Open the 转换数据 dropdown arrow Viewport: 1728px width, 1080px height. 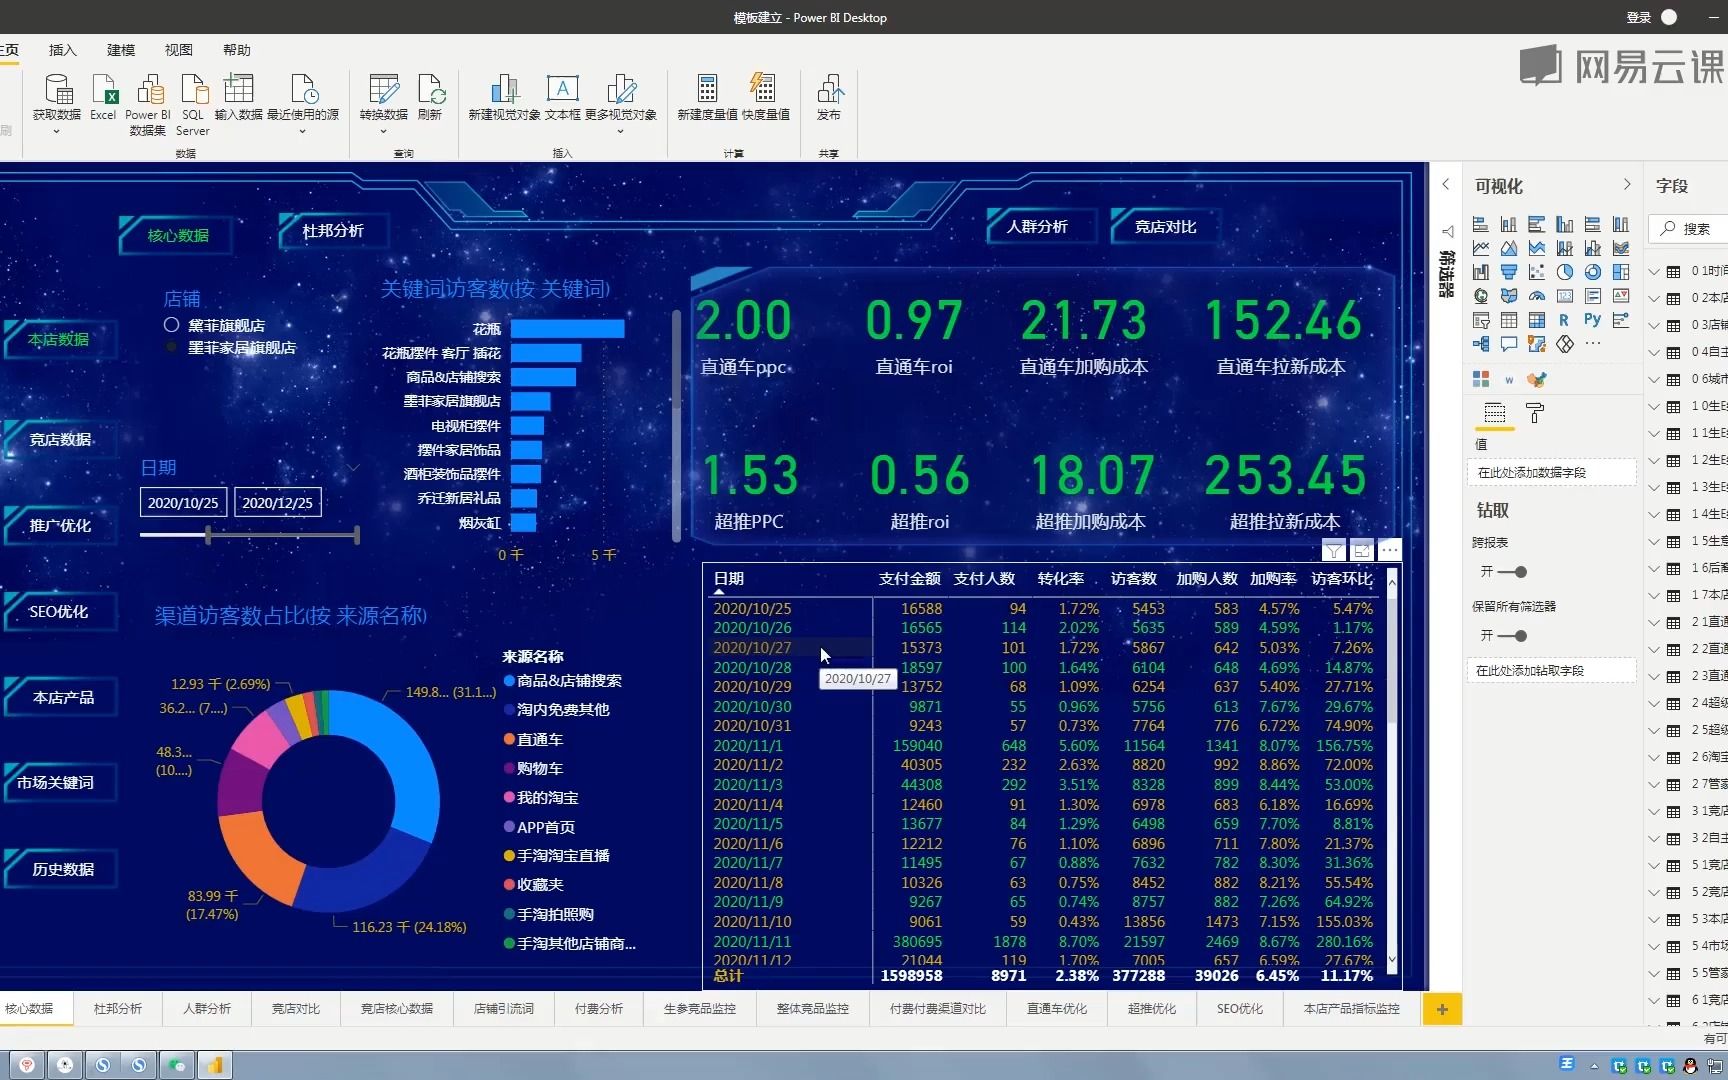click(383, 131)
